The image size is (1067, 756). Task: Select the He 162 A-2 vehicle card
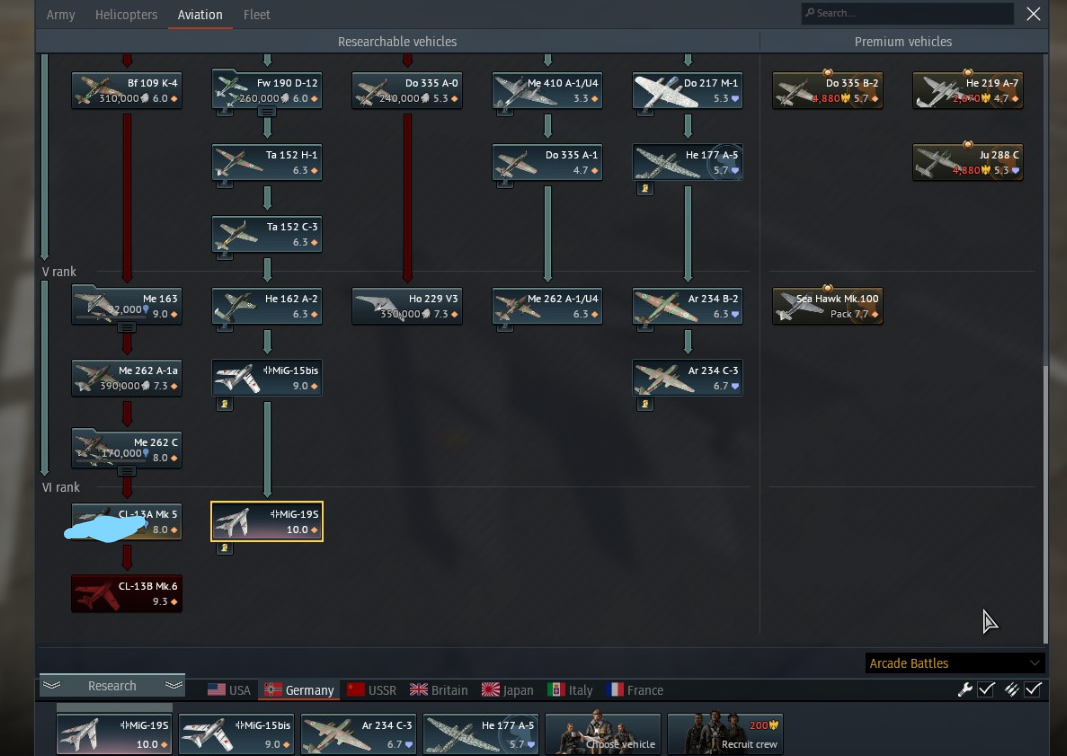pos(267,306)
